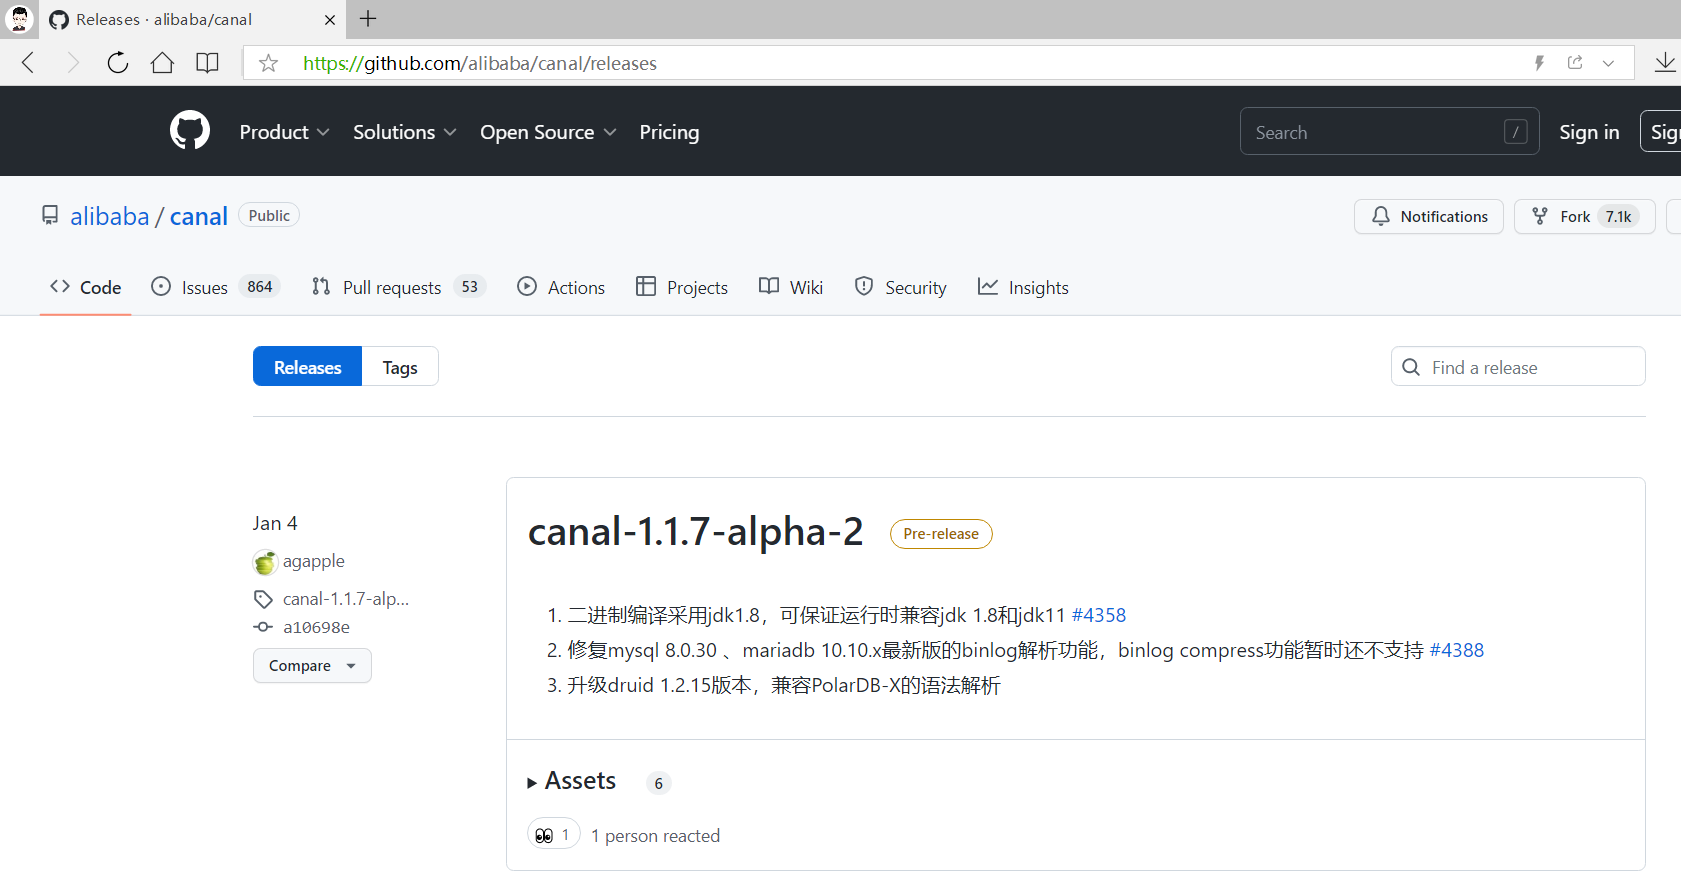Expand the Assets section
The image size is (1681, 893).
pyautogui.click(x=572, y=781)
